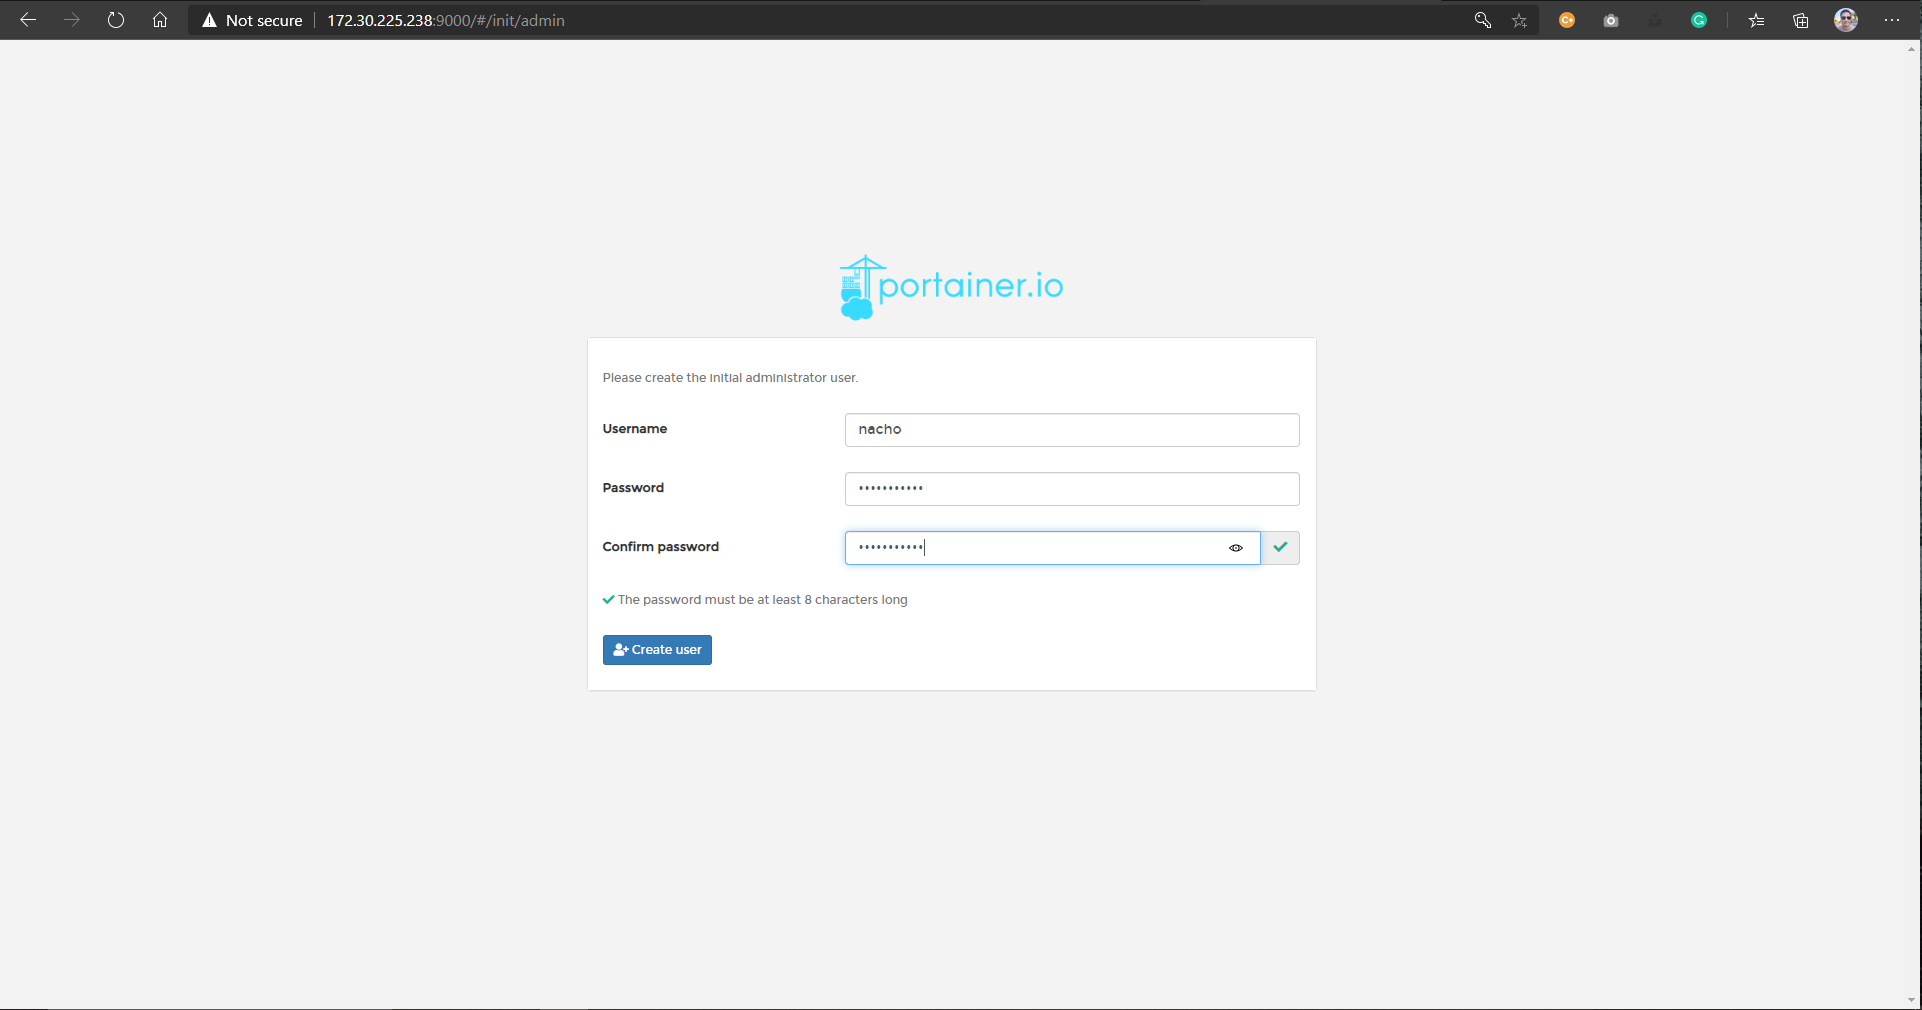Click the Confirm password label
The width and height of the screenshot is (1922, 1010).
tap(660, 547)
